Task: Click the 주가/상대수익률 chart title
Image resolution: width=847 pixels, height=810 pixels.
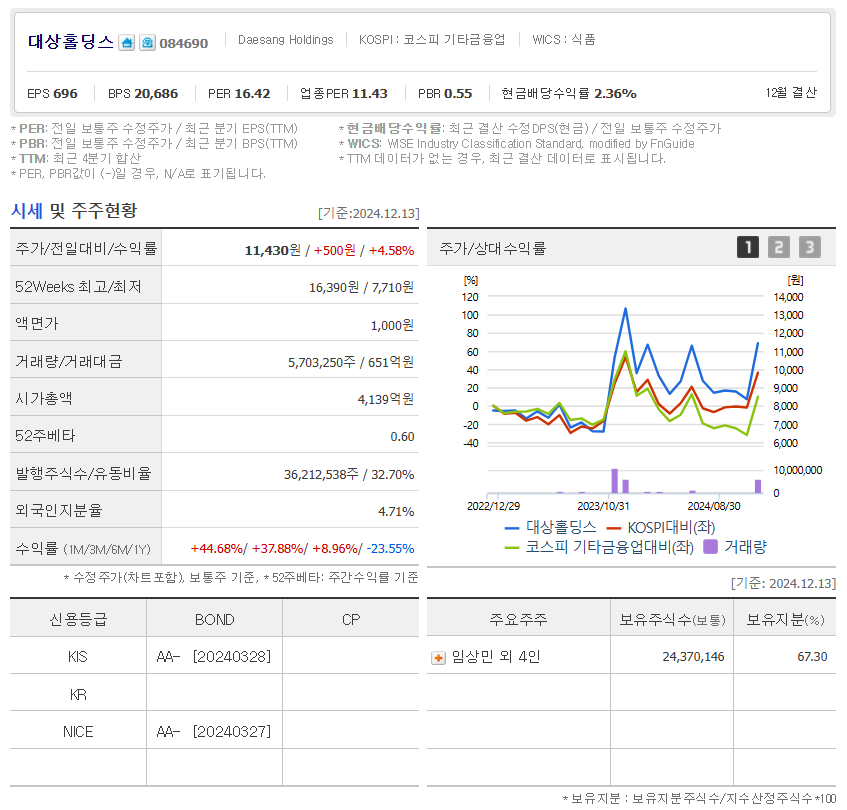Action: [493, 248]
